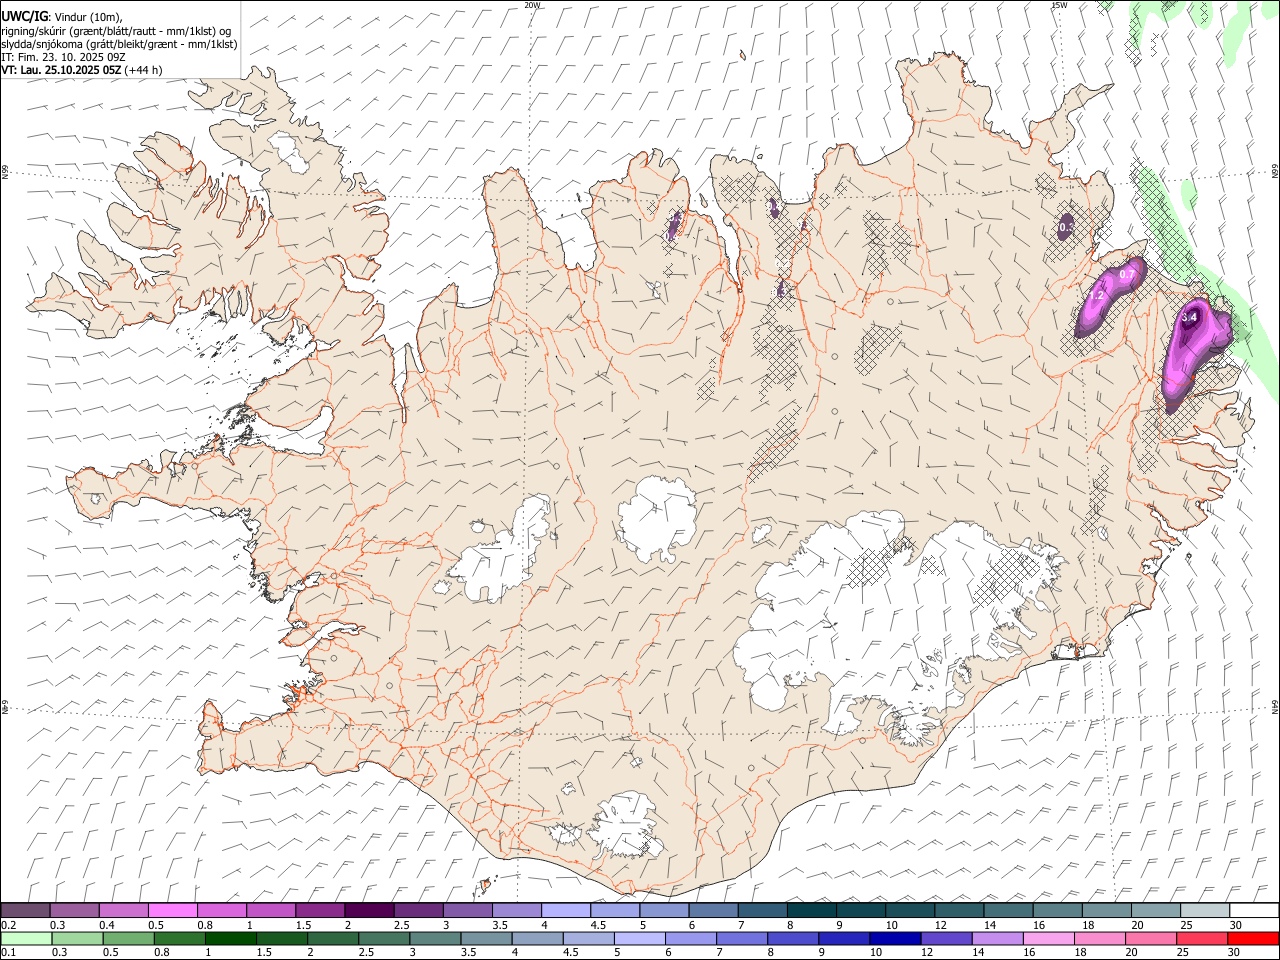Click the 20W longitude label
1280x960 pixels.
(x=532, y=5)
